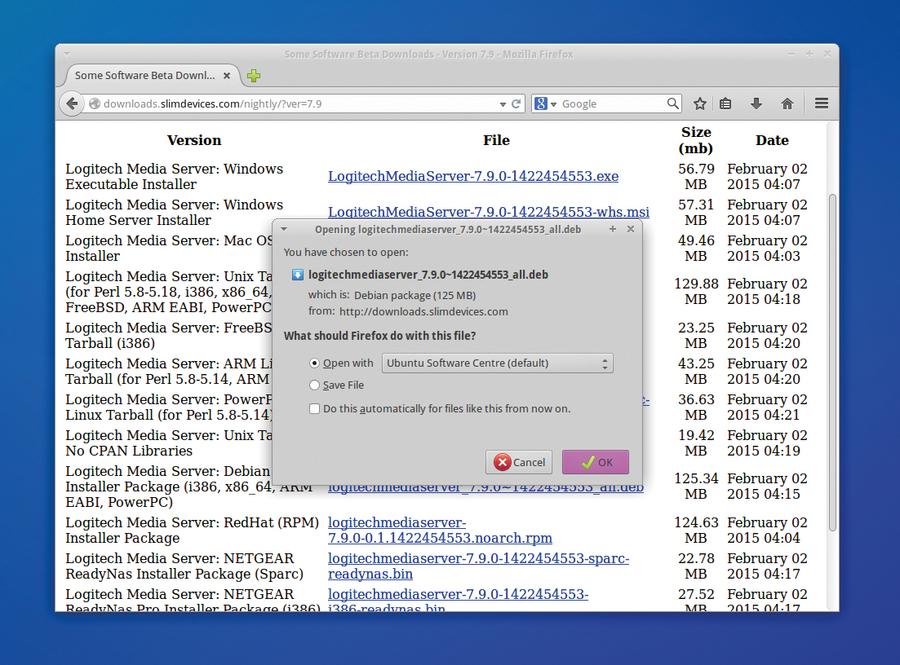Click the 36.63 MB size cell
900x665 pixels.
pos(696,407)
